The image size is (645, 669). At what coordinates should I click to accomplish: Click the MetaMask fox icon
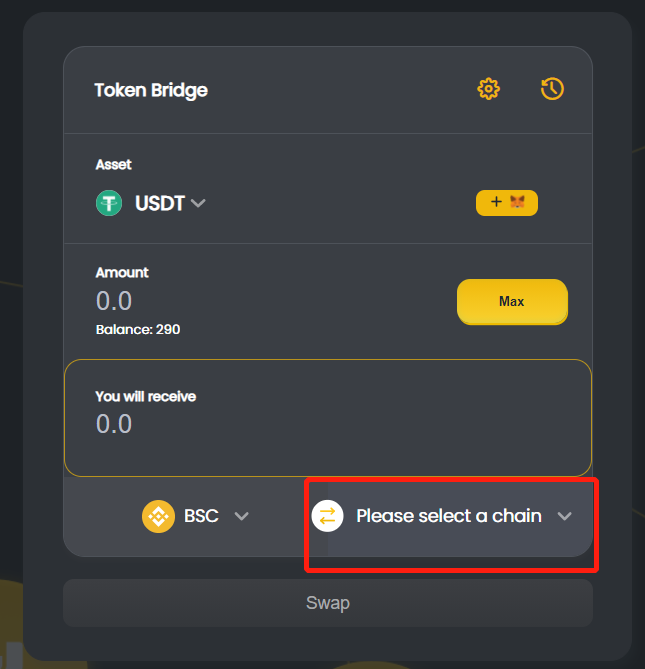517,201
